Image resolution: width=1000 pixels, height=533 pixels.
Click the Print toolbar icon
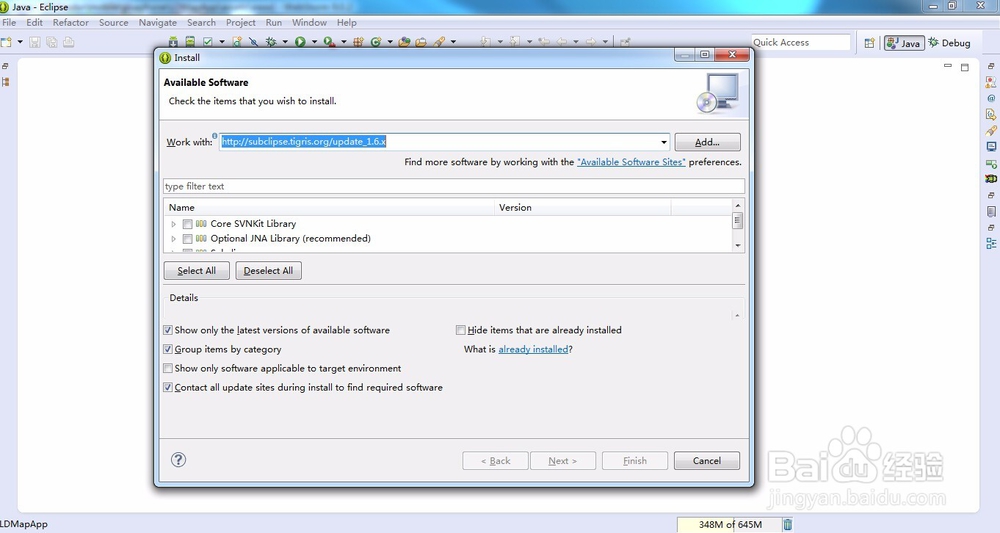(x=68, y=42)
